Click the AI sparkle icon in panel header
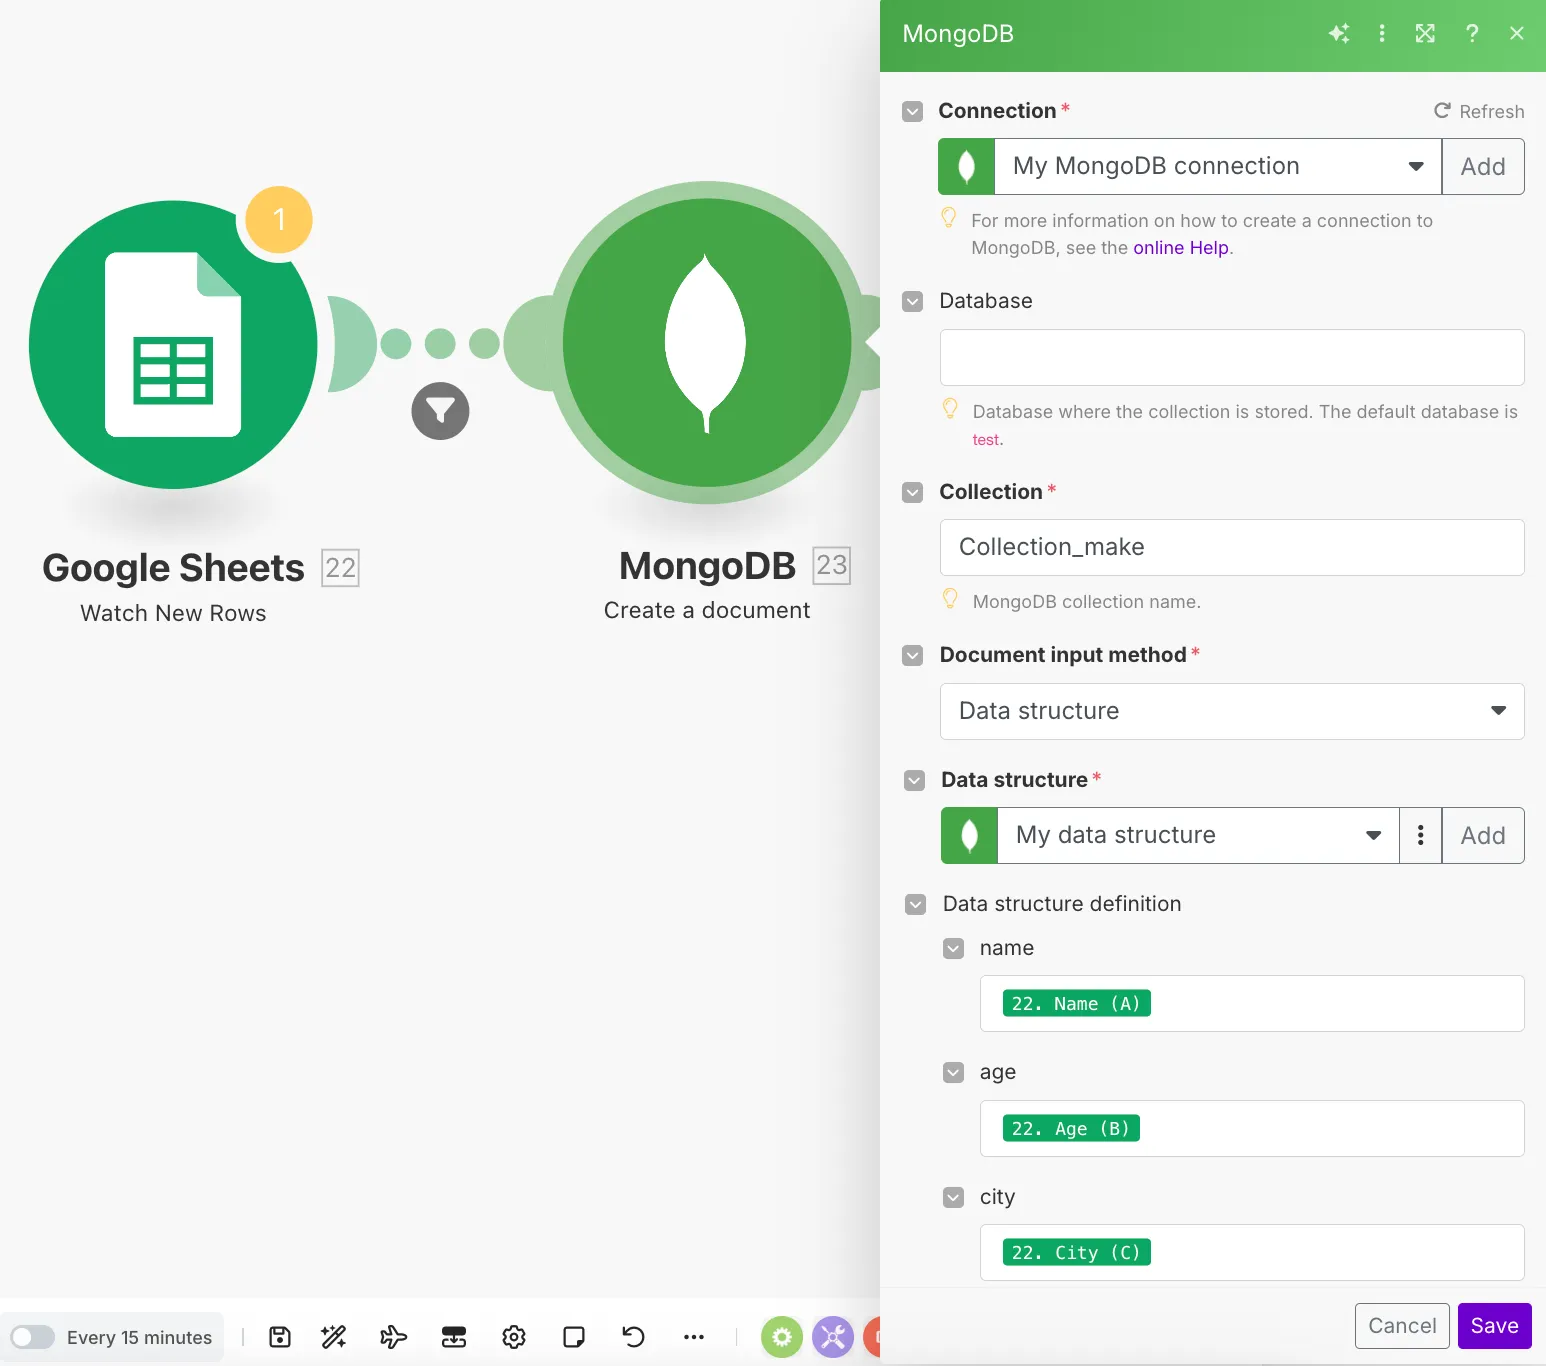The height and width of the screenshot is (1366, 1546). tap(1339, 34)
